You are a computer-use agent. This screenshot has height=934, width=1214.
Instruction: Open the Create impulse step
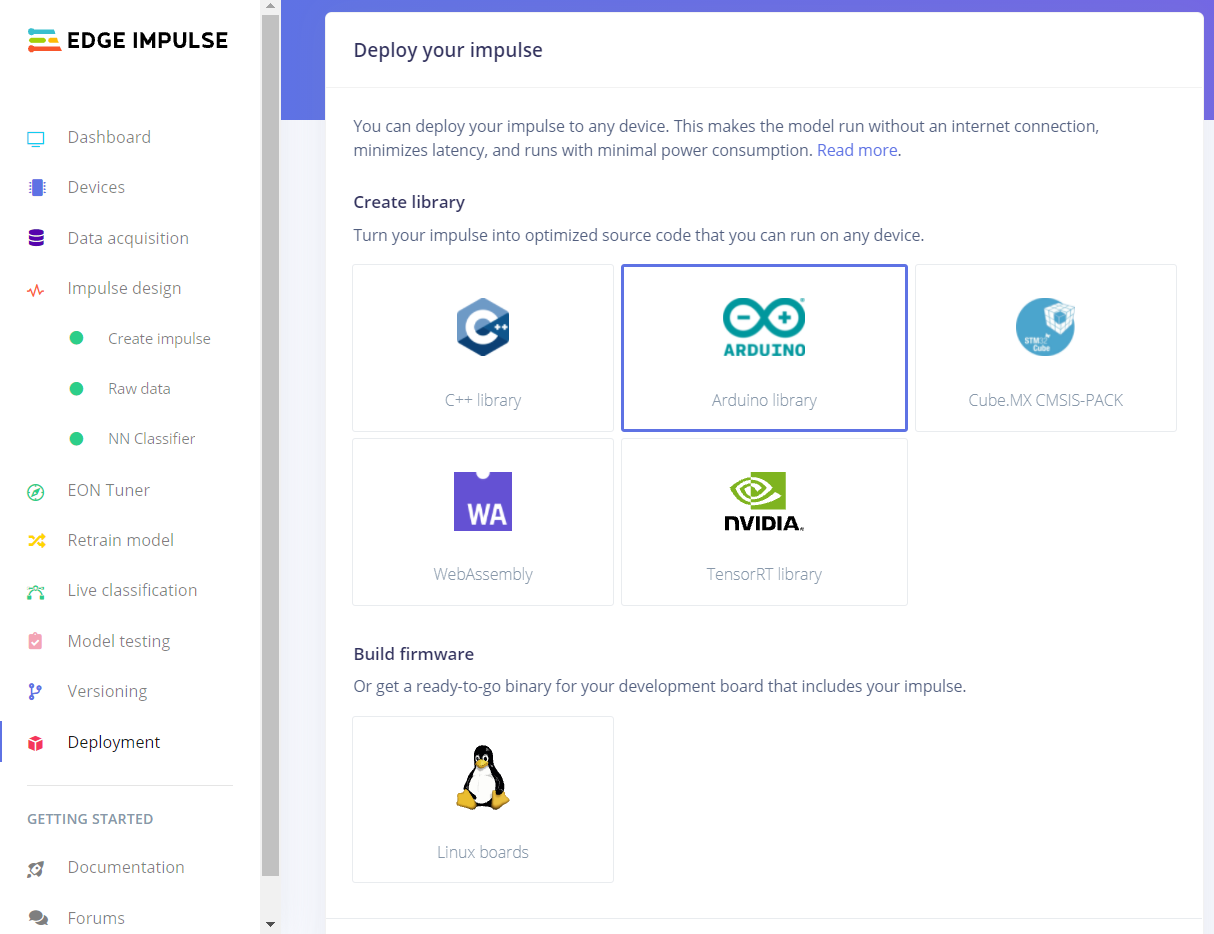[x=159, y=338]
